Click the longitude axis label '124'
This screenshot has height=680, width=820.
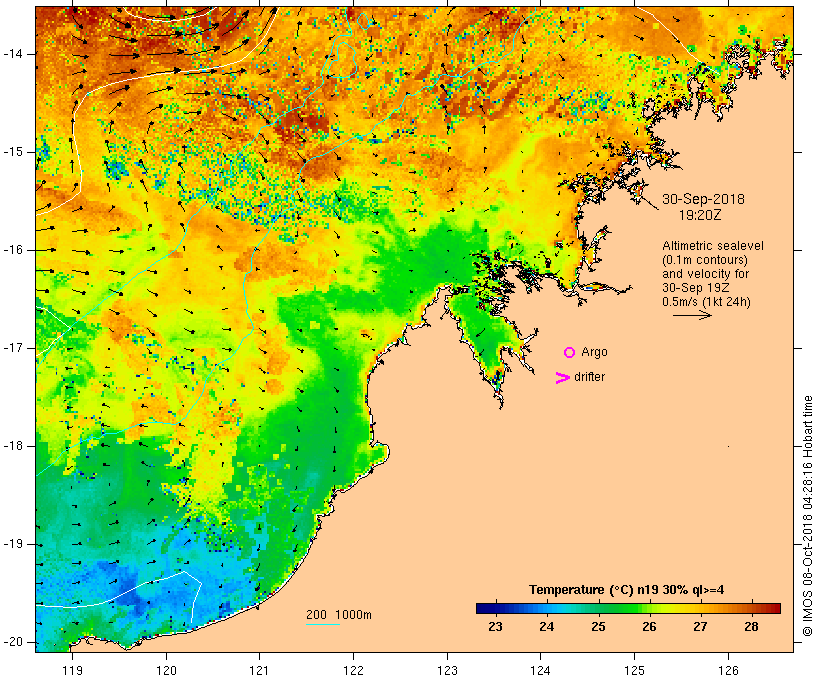[540, 670]
